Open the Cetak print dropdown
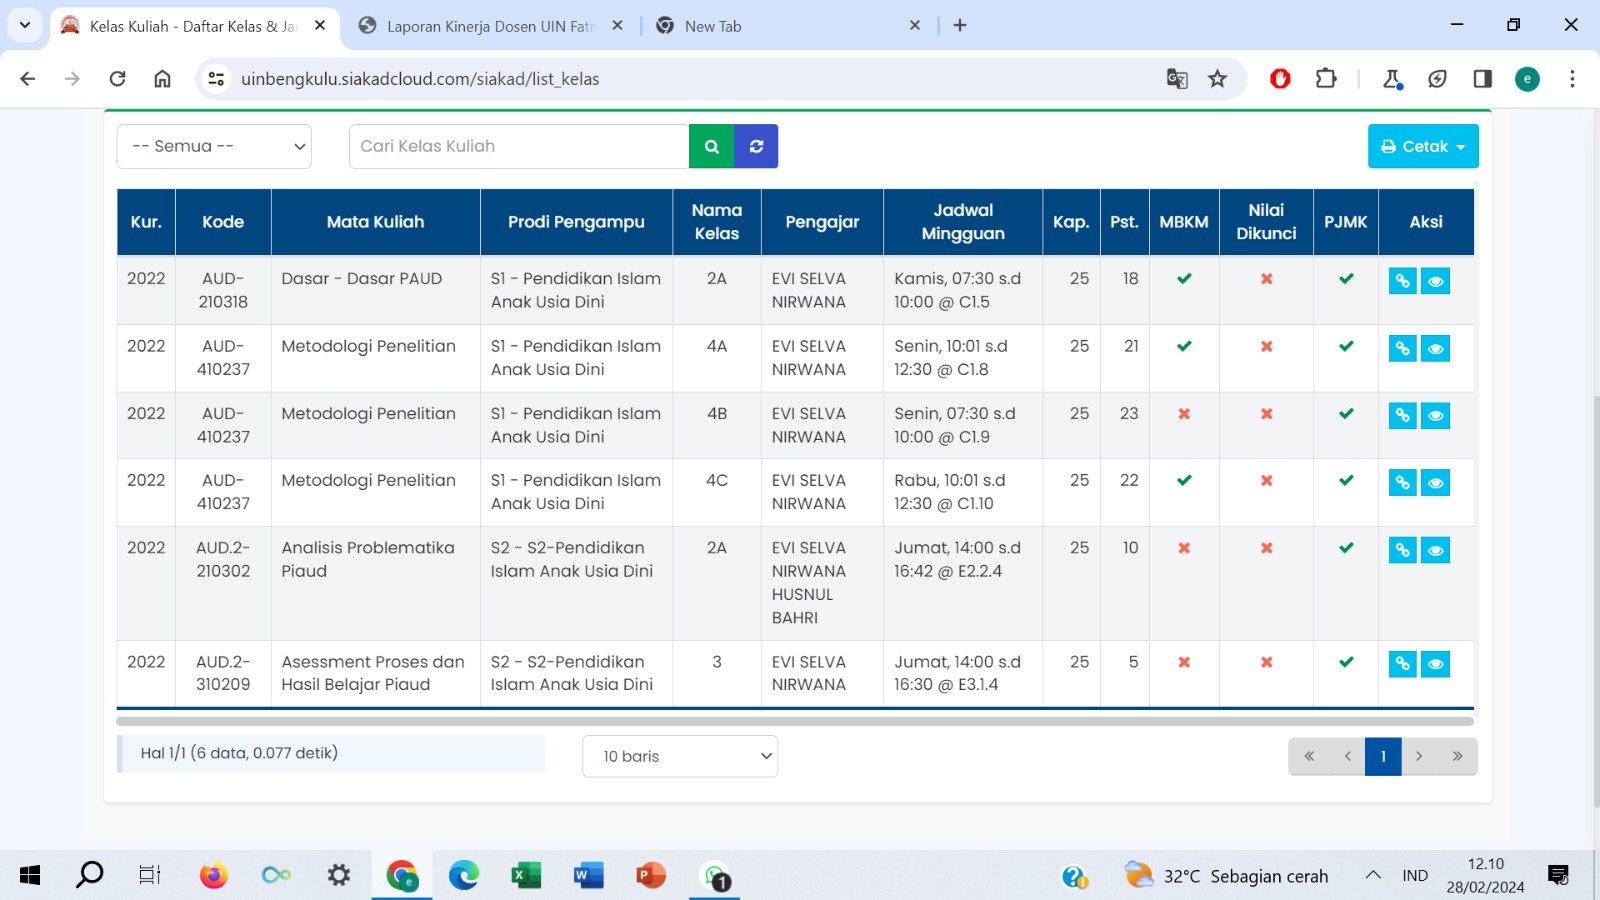This screenshot has width=1600, height=900. pyautogui.click(x=1422, y=146)
